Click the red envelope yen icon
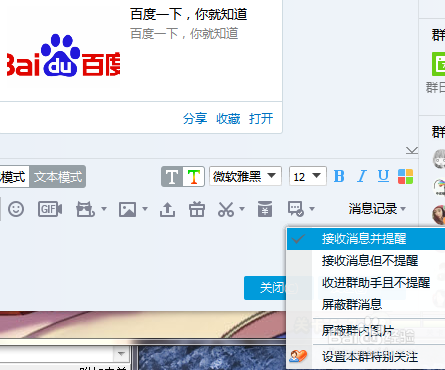The height and width of the screenshot is (370, 445). [x=265, y=209]
